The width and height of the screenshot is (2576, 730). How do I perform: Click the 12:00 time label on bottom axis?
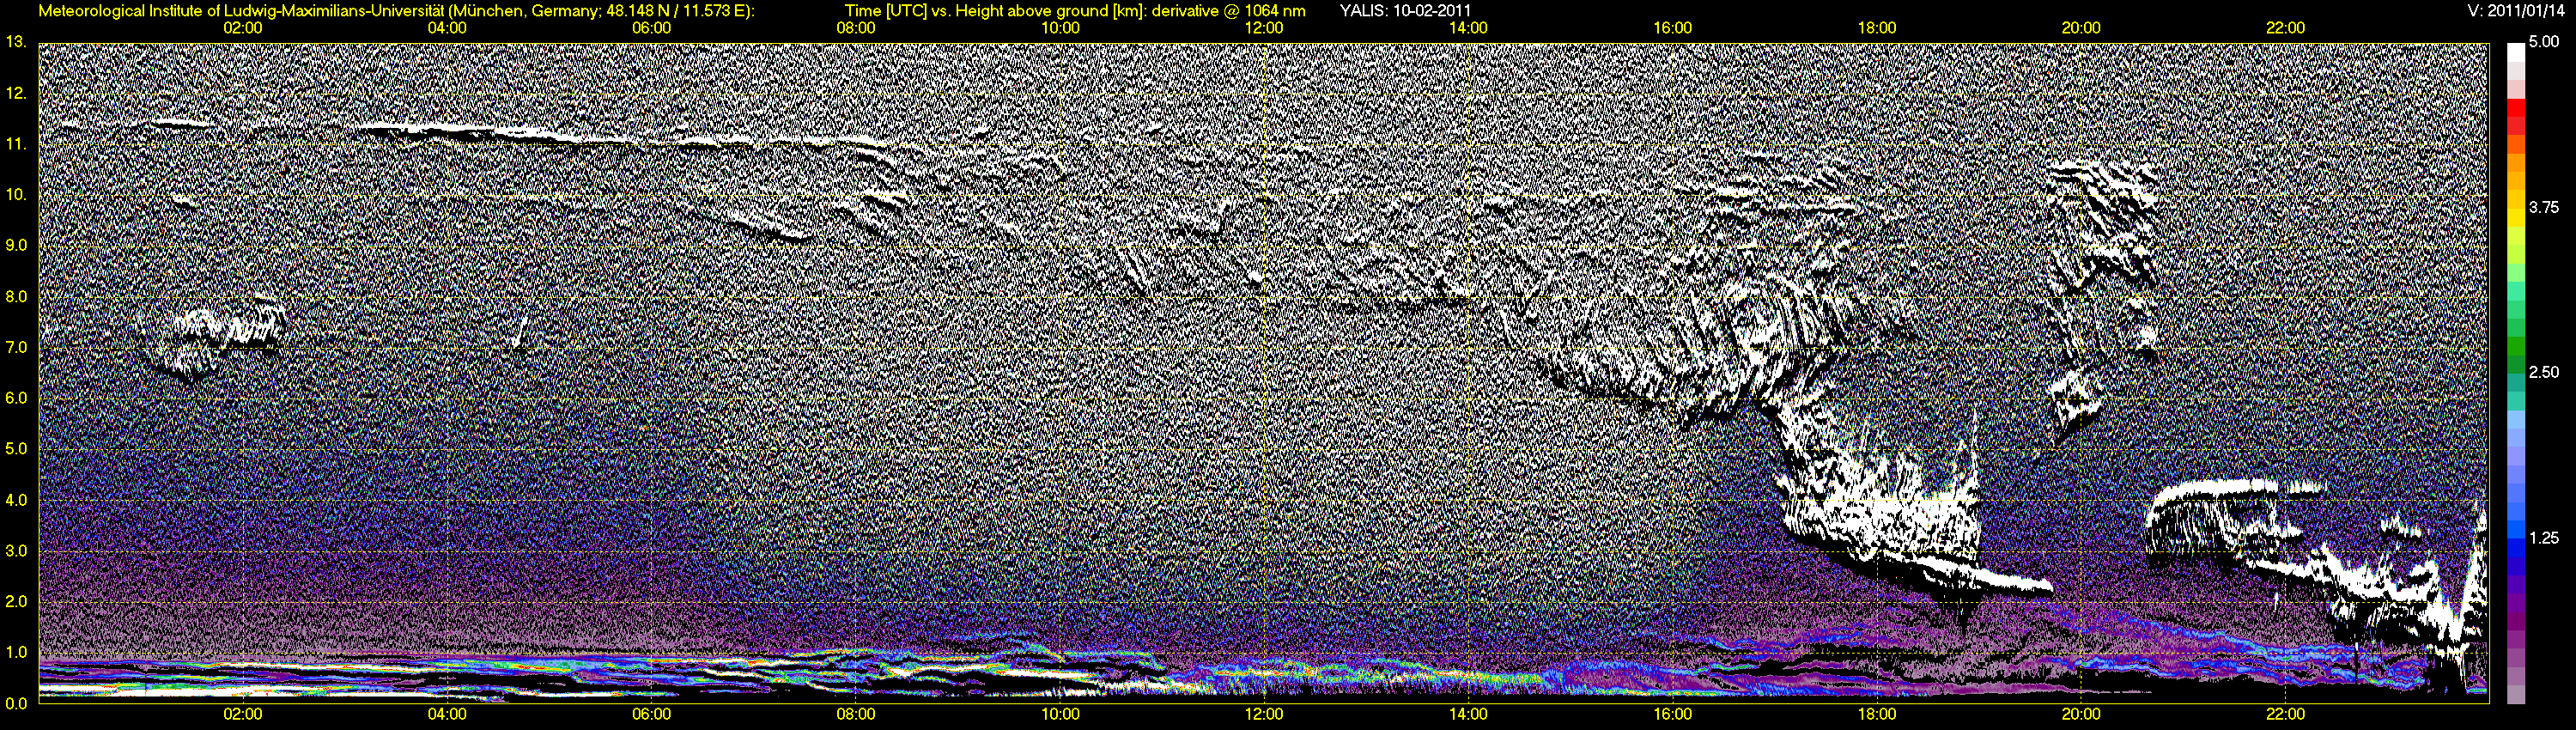(1264, 714)
